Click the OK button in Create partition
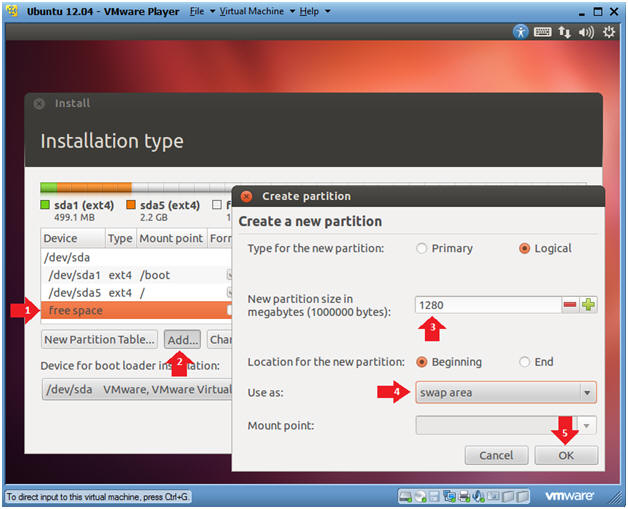 coord(566,455)
